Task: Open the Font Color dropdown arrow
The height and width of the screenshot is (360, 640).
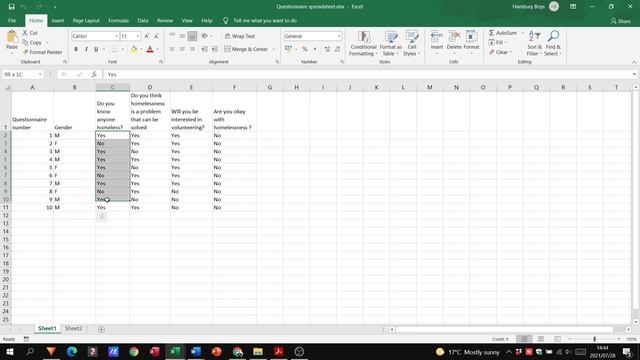Action: point(158,49)
